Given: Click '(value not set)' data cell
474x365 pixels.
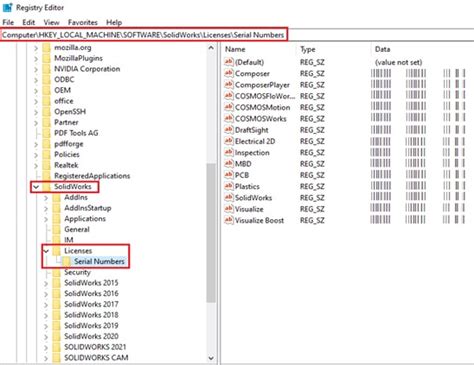Looking at the screenshot, I should pos(398,62).
